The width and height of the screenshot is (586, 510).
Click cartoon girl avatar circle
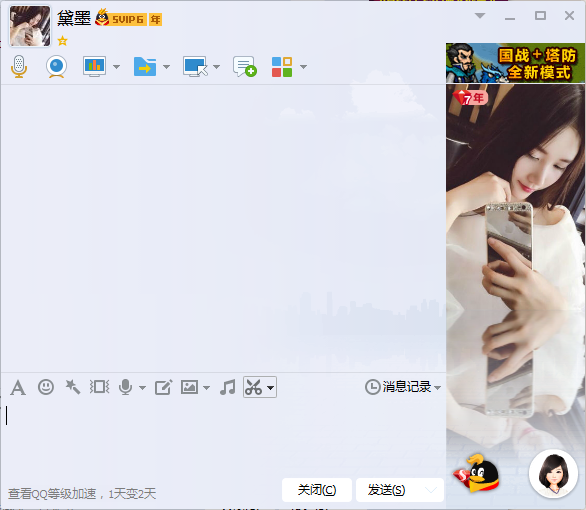click(x=553, y=473)
